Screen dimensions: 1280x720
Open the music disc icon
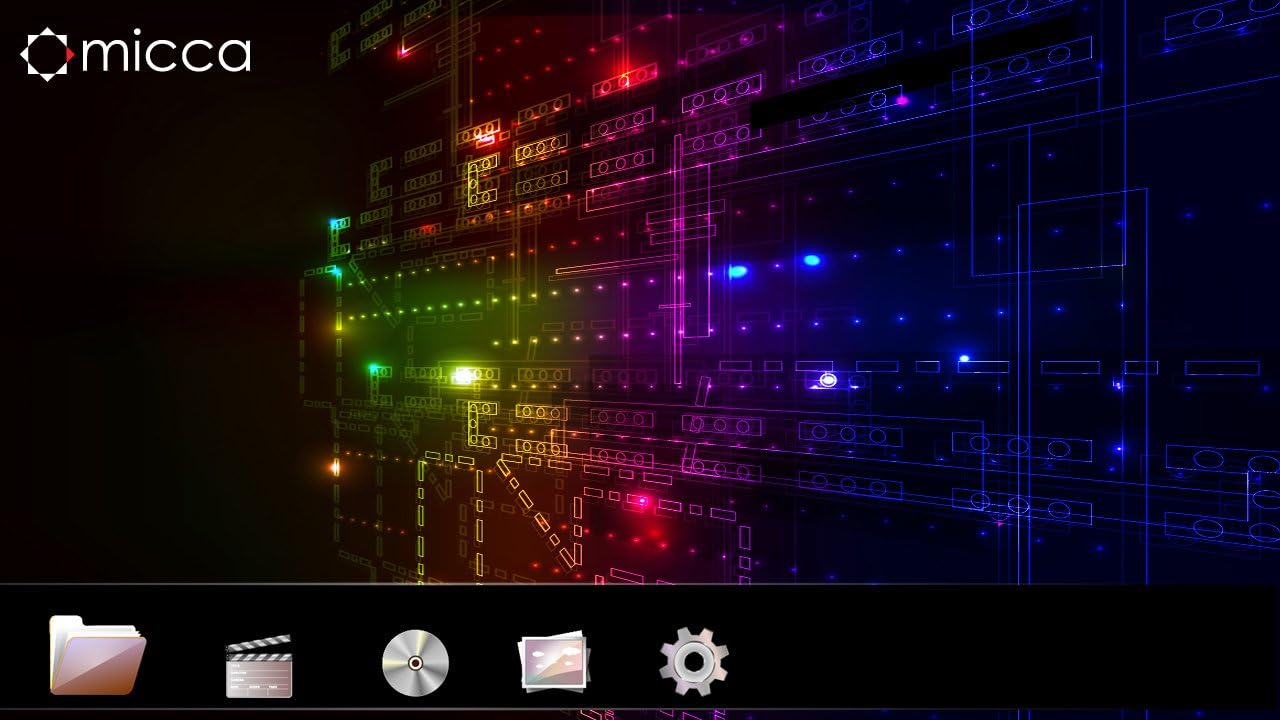coord(415,663)
